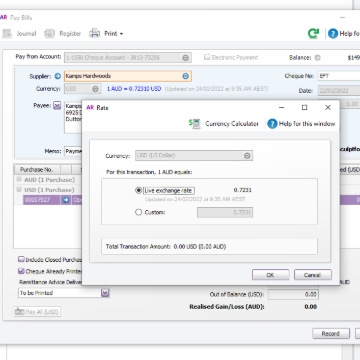
Task: Click the Purchase No. column header
Action: pos(37,169)
